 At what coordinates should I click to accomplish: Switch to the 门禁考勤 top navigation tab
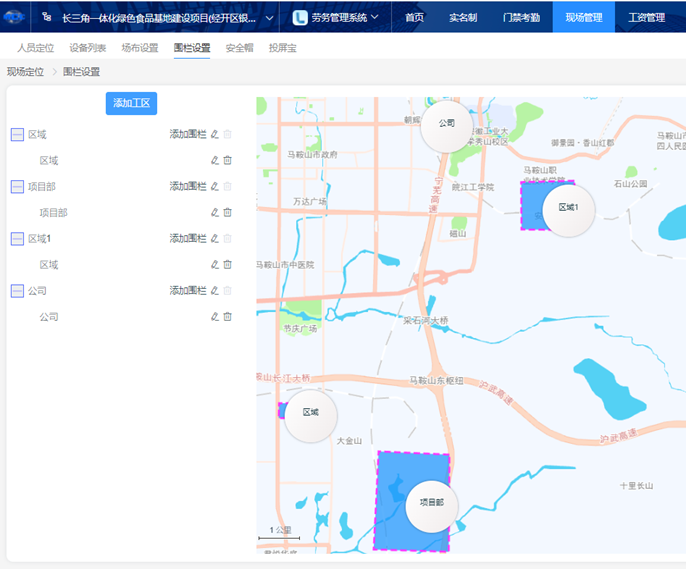click(521, 17)
